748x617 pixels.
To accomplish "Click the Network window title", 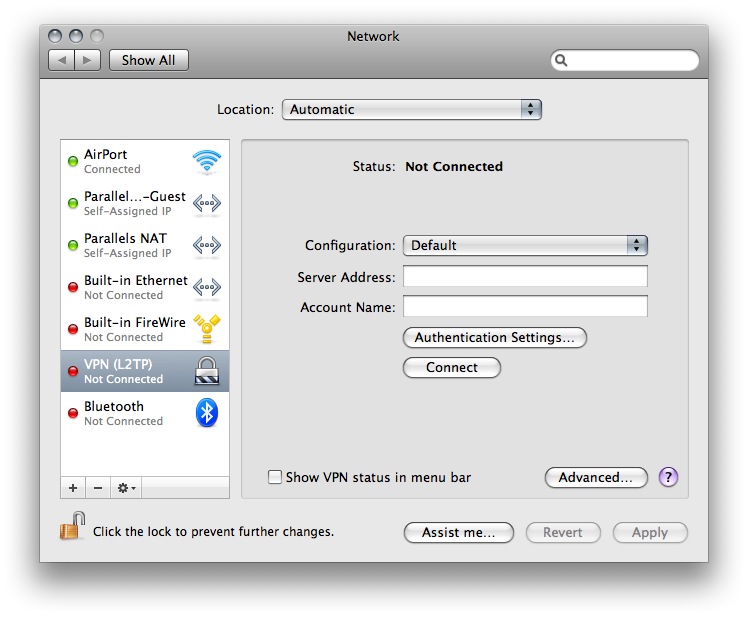I will 373,36.
